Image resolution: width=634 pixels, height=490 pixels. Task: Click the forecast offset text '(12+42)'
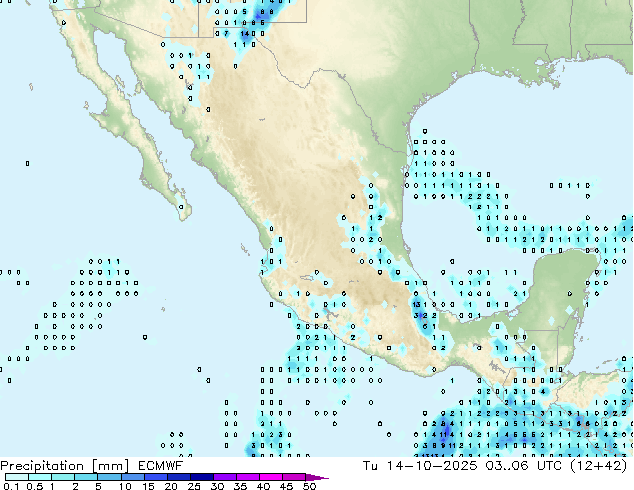click(598, 466)
